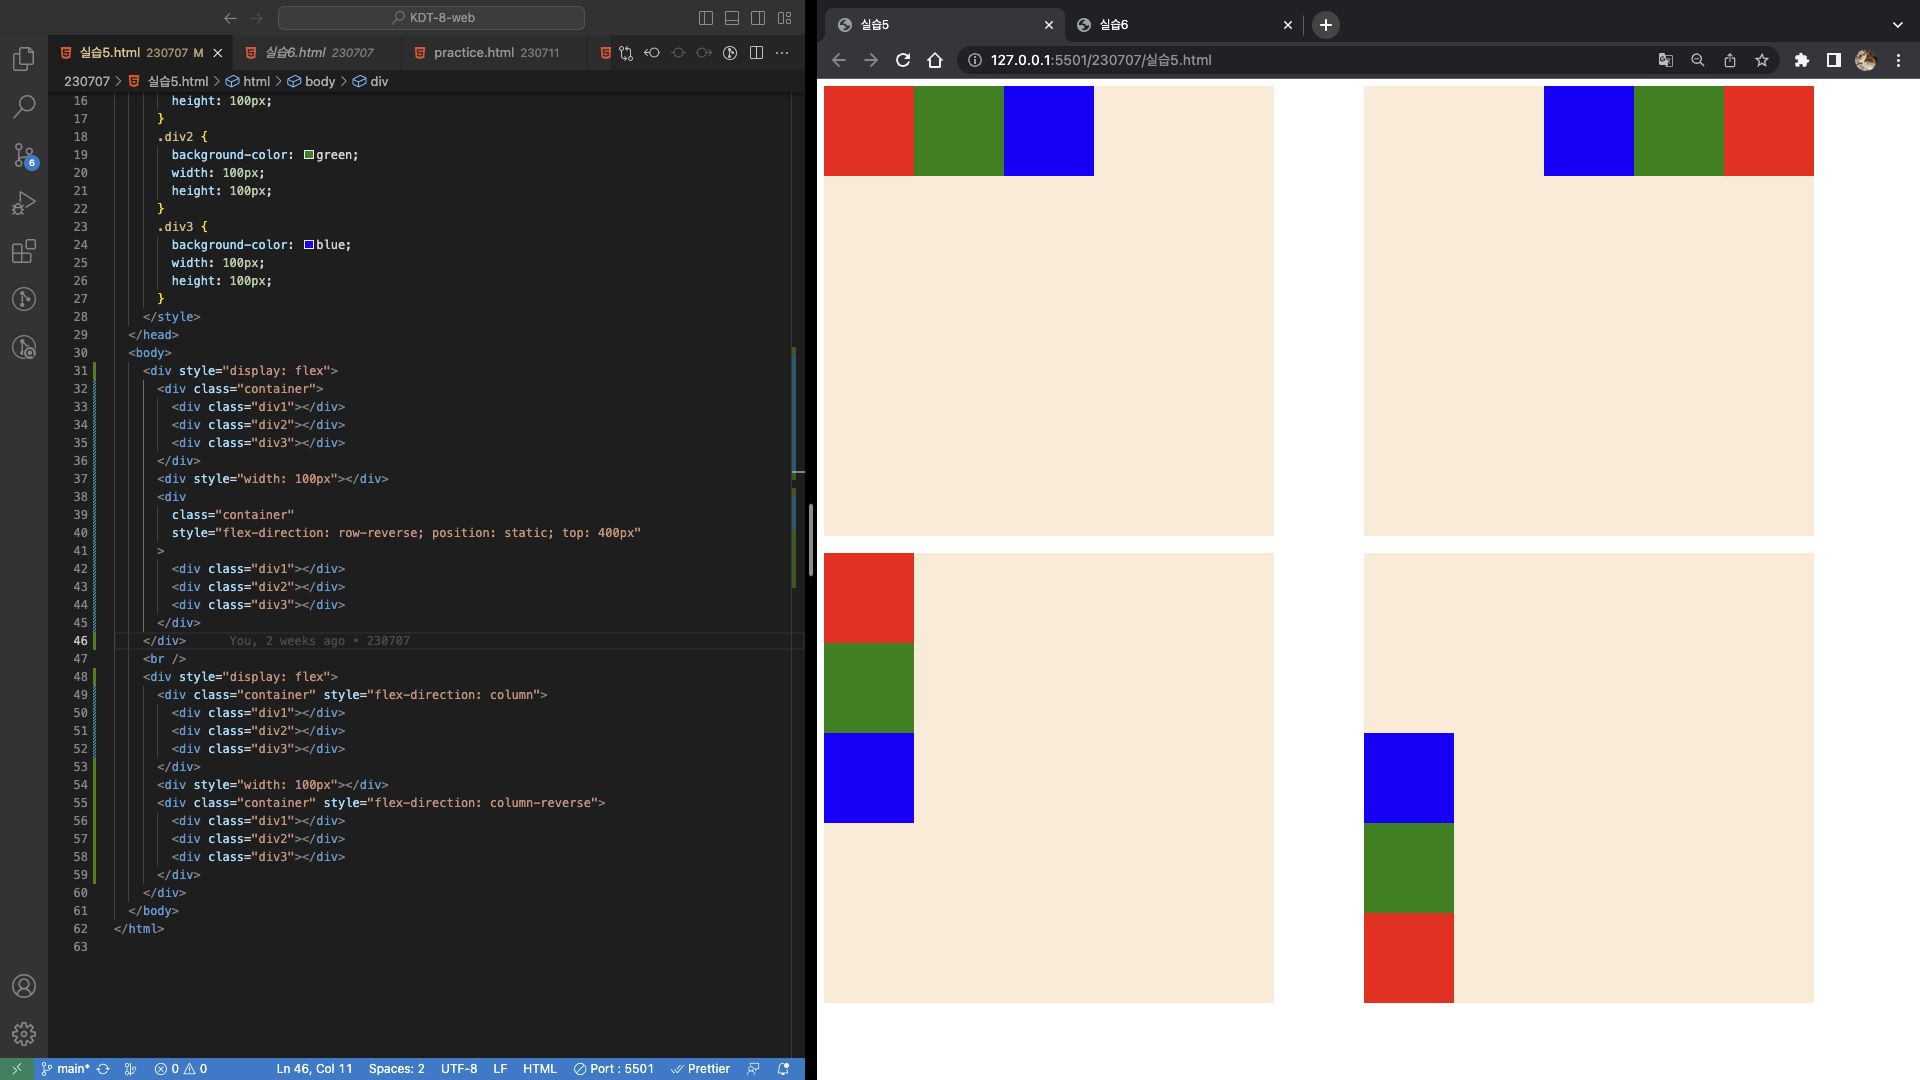Open previous revision icon in editor toolbar
The width and height of the screenshot is (1920, 1080).
(652, 53)
